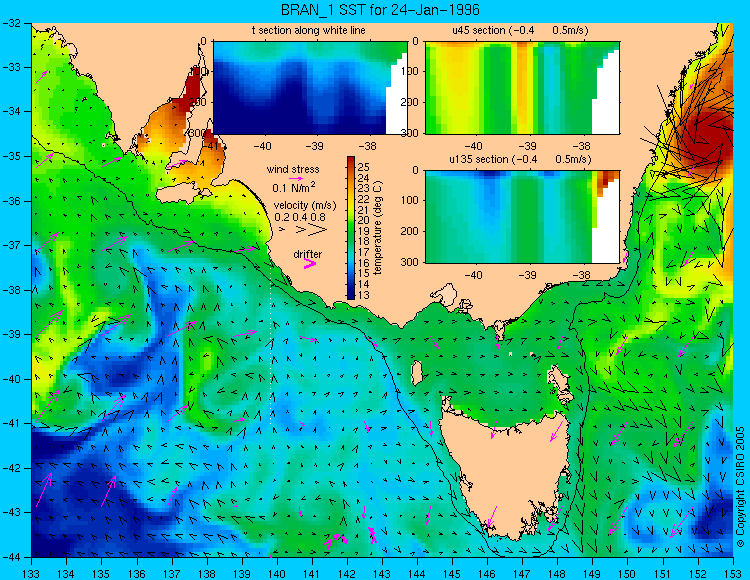The width and height of the screenshot is (750, 580).
Task: Click longitude label '144' on the bottom axis
Action: coord(417,574)
